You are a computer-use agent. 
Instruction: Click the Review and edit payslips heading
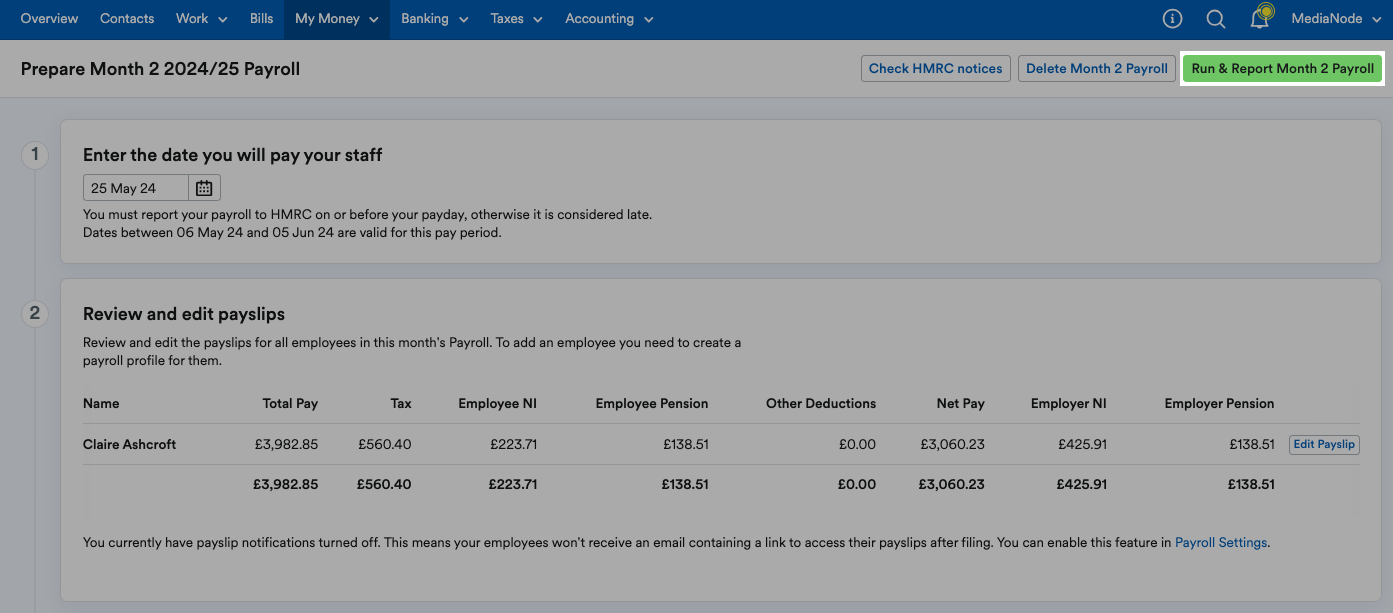[x=184, y=314]
